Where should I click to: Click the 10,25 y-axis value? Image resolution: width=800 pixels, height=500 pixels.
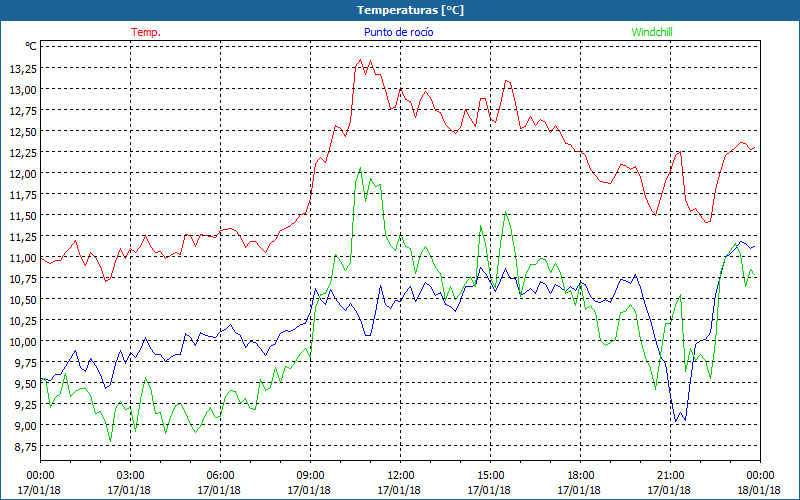(23, 320)
